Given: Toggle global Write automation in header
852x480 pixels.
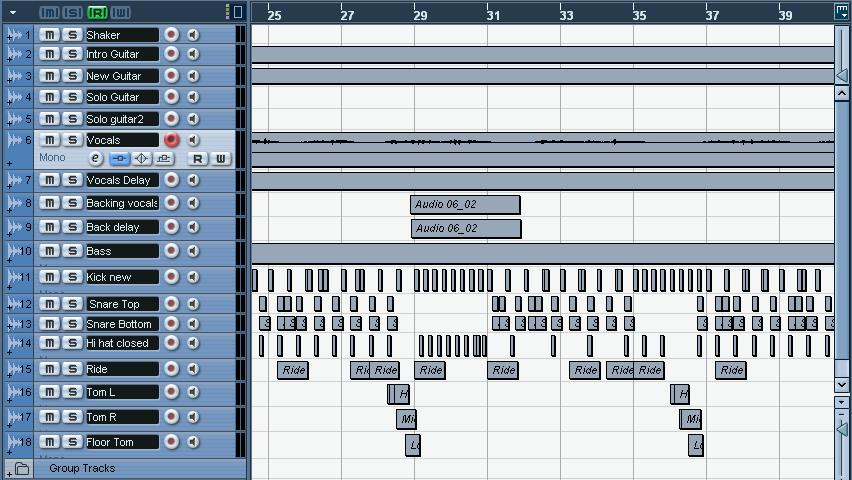Looking at the screenshot, I should click(121, 13).
